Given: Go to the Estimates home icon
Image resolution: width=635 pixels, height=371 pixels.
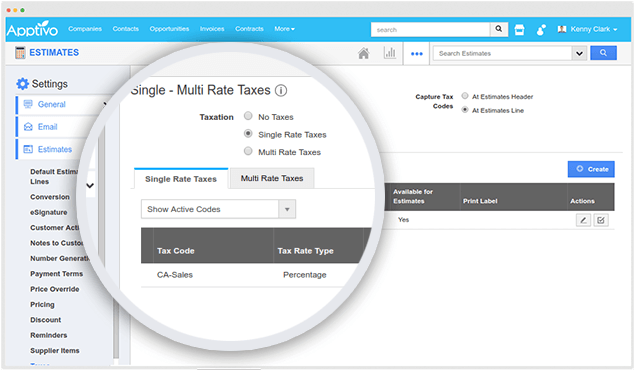Looking at the screenshot, I should [x=364, y=53].
